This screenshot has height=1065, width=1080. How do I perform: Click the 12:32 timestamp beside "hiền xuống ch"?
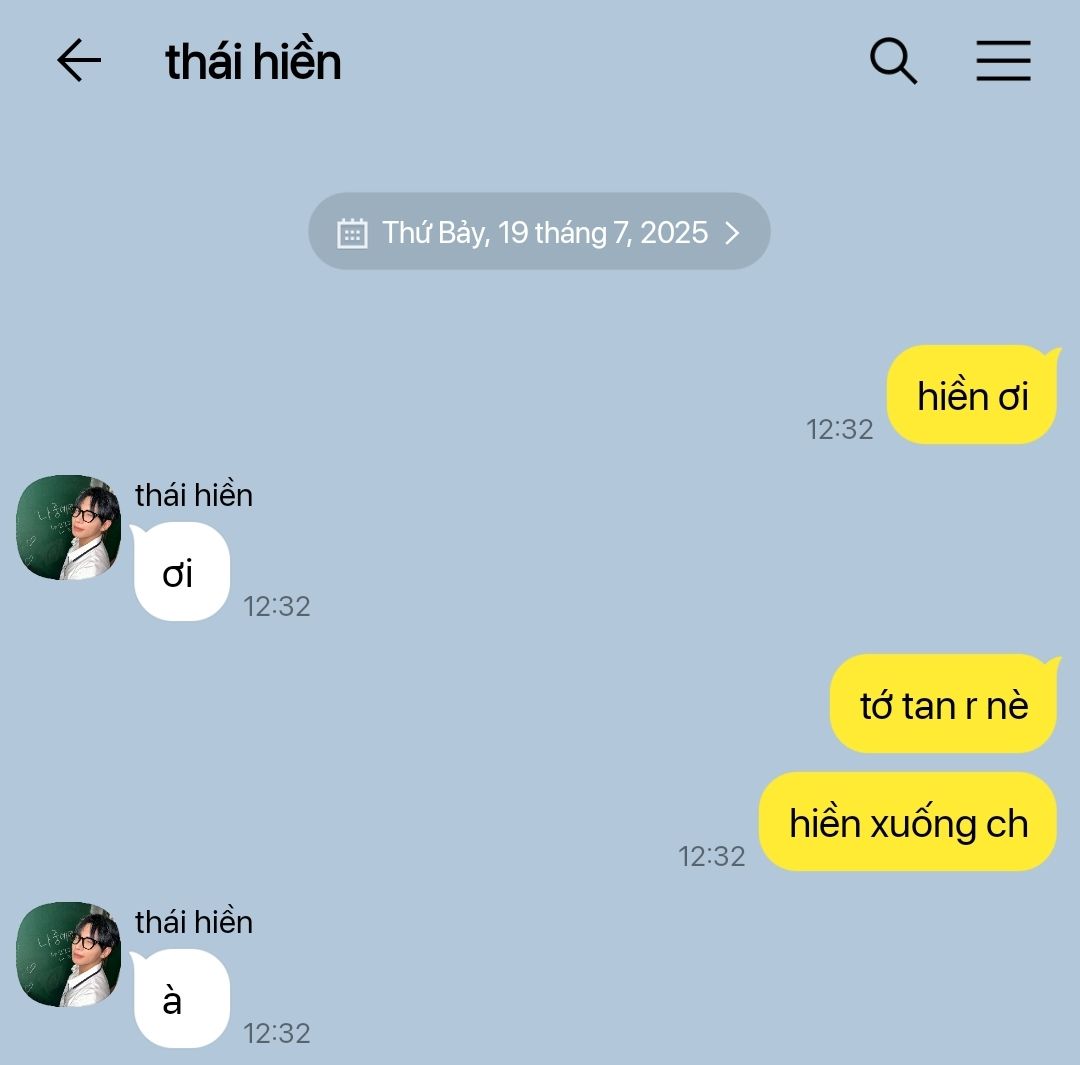pyautogui.click(x=712, y=856)
